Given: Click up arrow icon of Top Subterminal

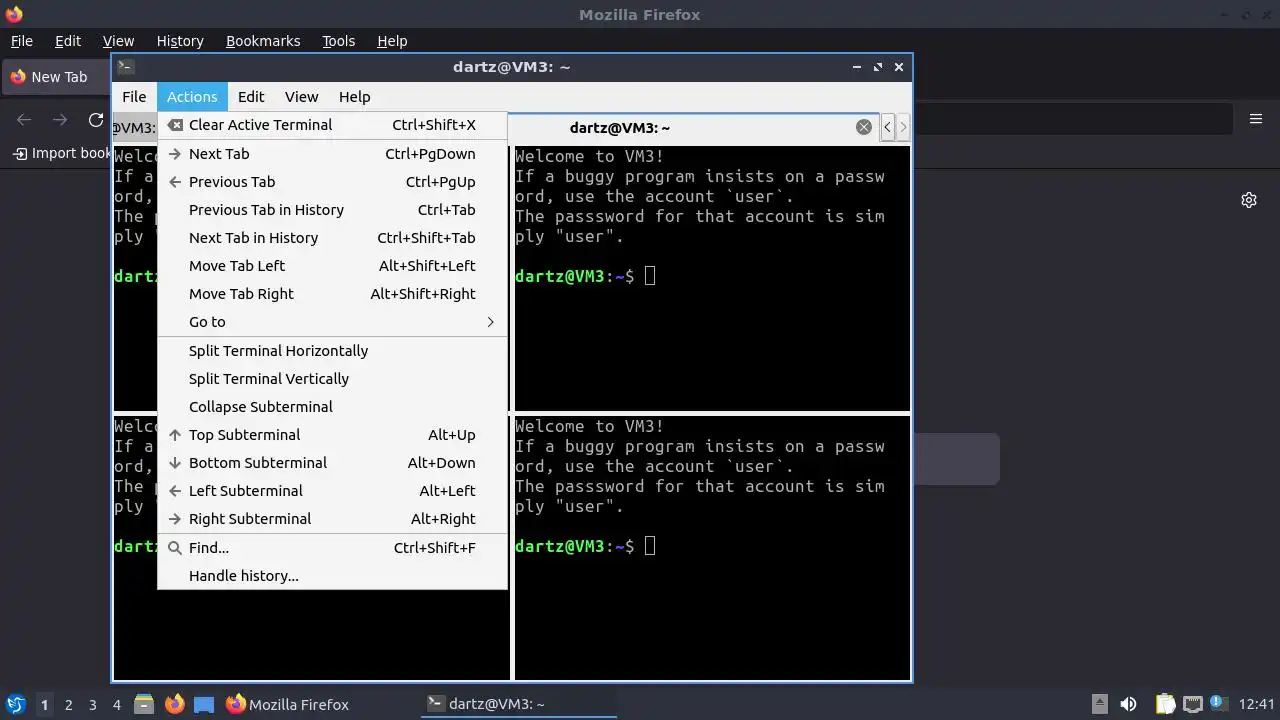Looking at the screenshot, I should pos(175,435).
